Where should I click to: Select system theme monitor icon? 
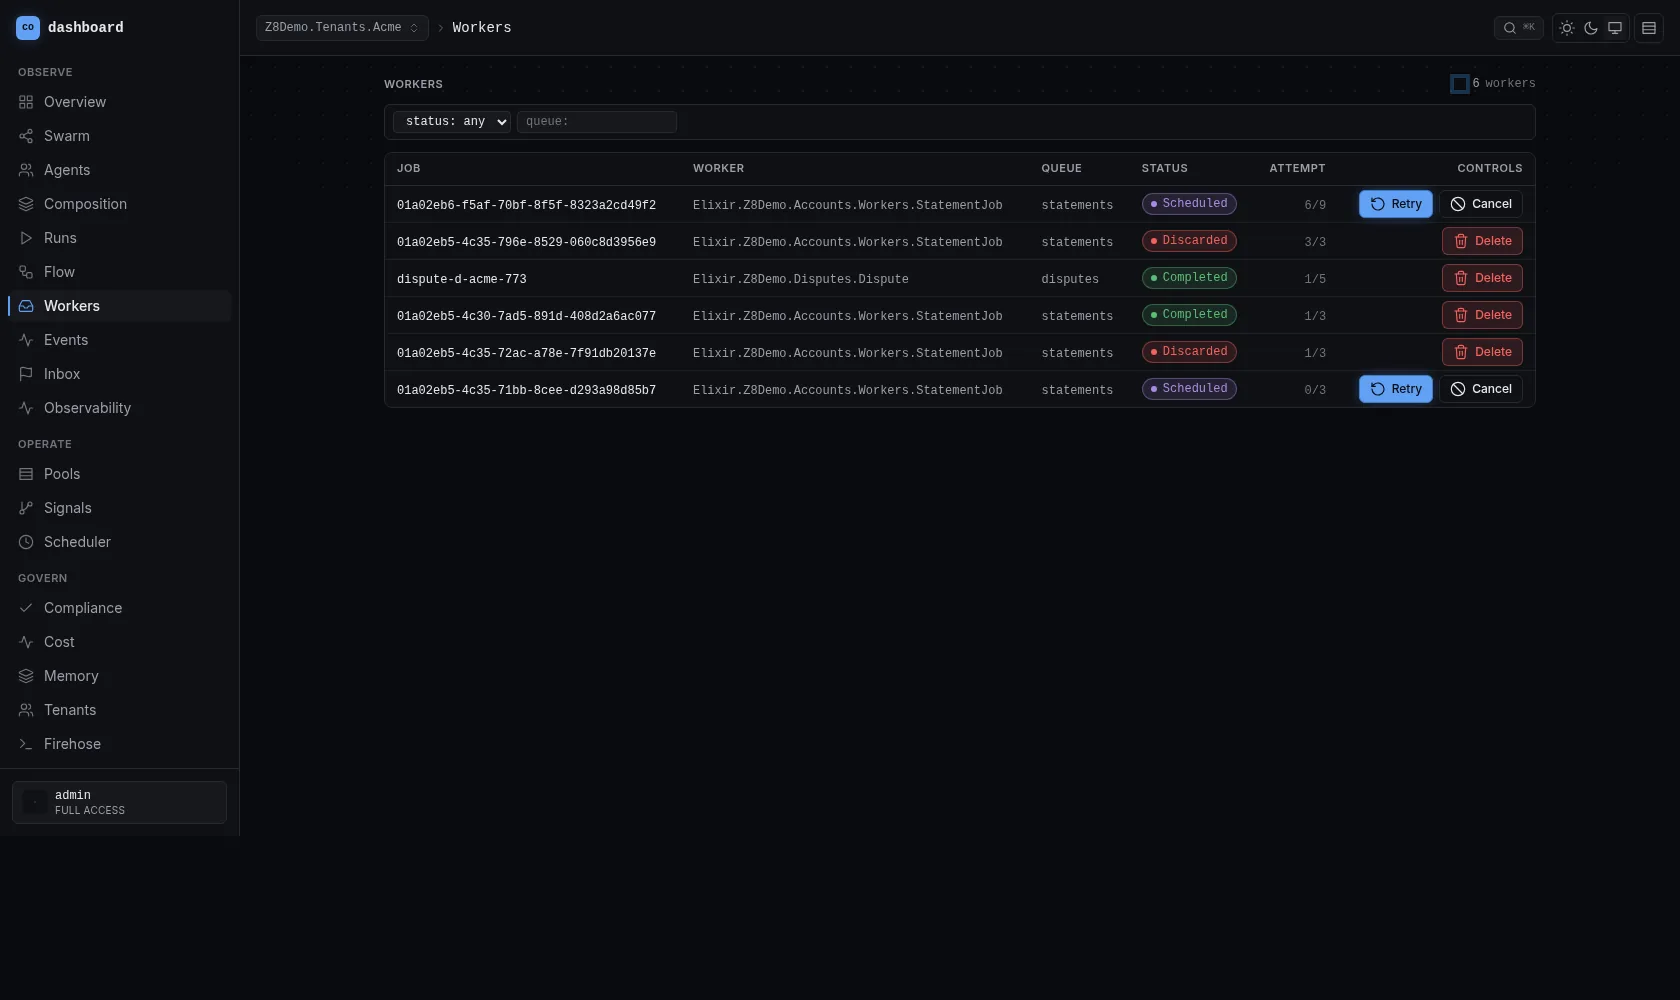tap(1615, 28)
